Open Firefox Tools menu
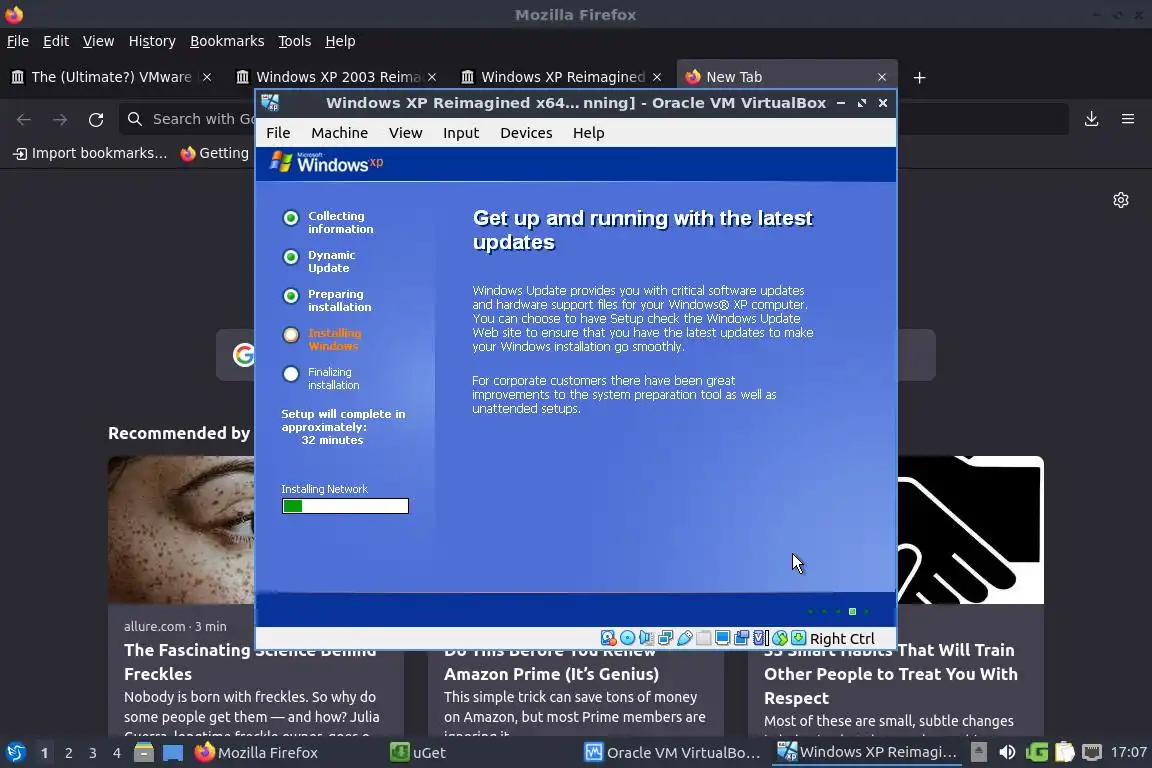1152x768 pixels. coord(295,41)
